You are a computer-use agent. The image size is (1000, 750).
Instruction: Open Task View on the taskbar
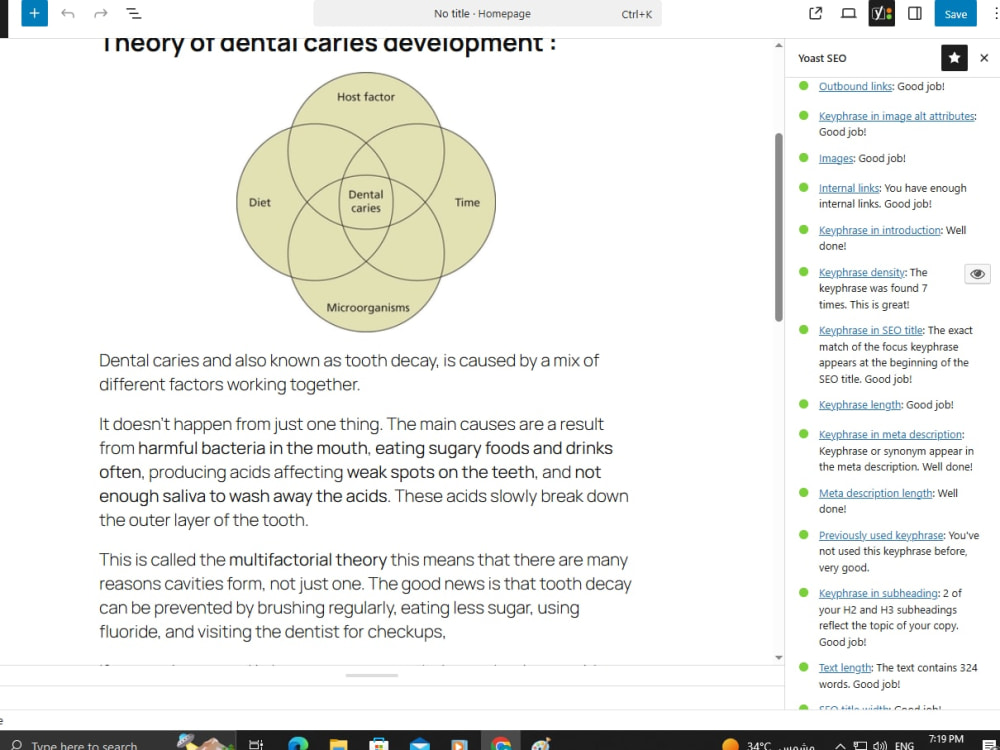click(256, 744)
